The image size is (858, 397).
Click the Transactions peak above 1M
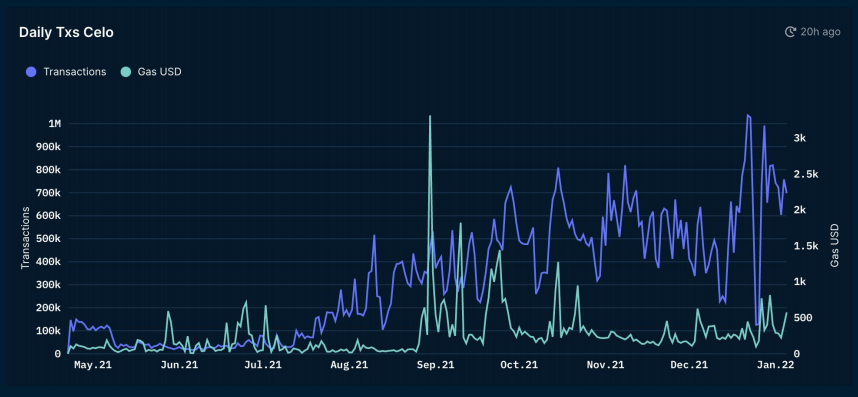(747, 115)
